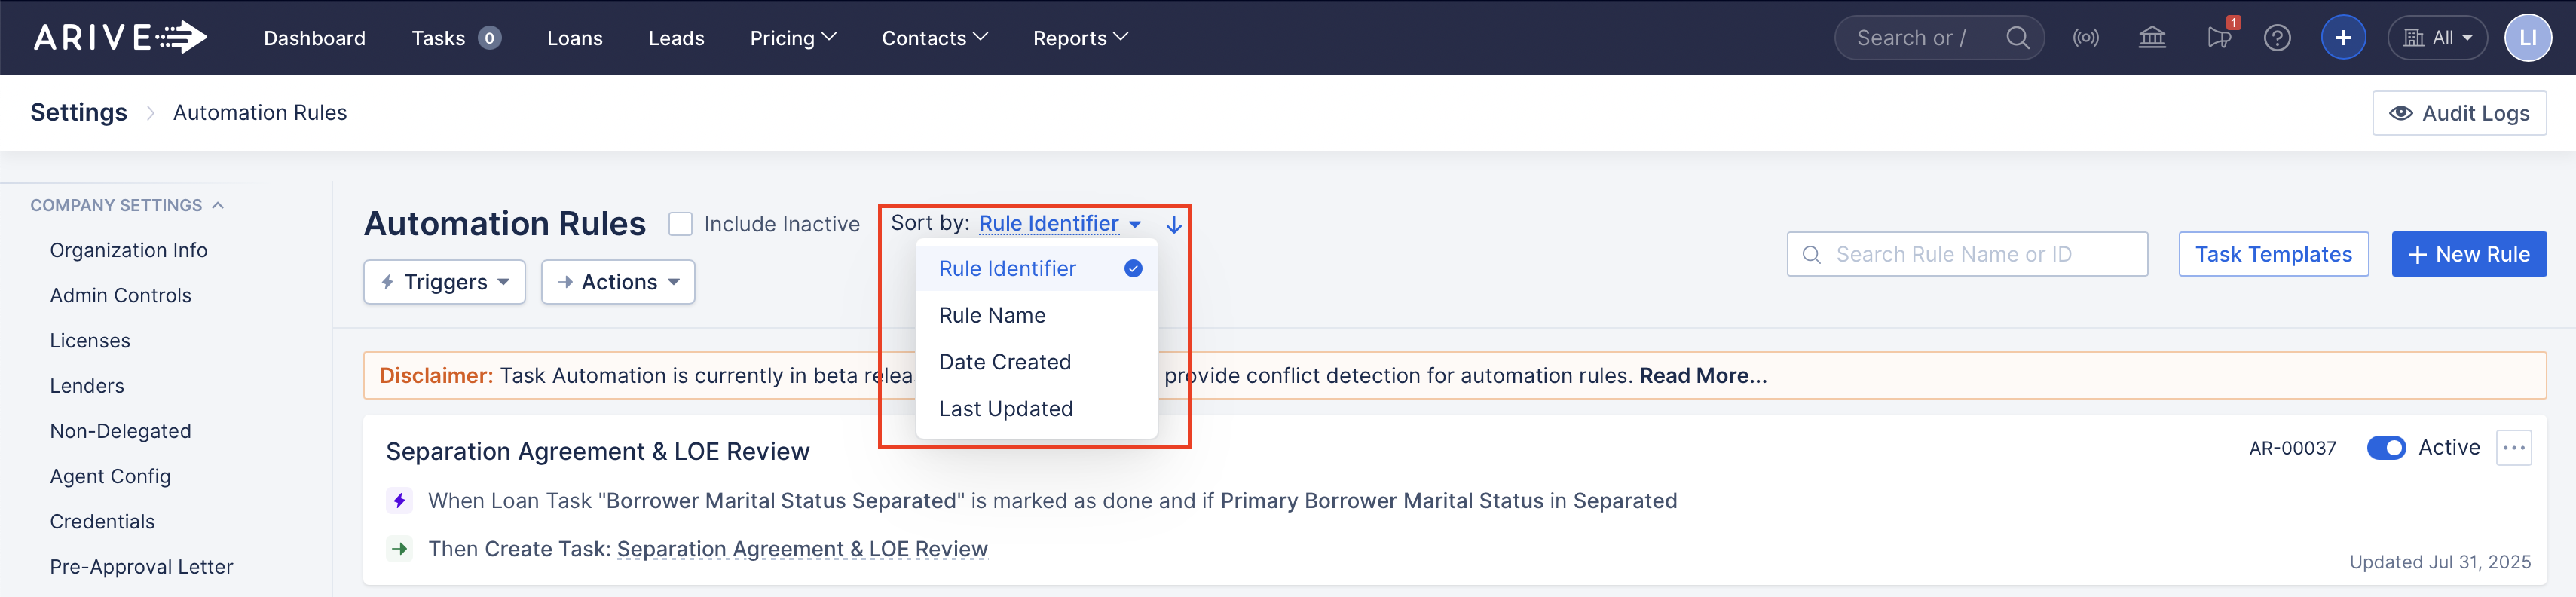2576x597 pixels.
Task: Open Non-Delegated settings
Action: tap(120, 431)
